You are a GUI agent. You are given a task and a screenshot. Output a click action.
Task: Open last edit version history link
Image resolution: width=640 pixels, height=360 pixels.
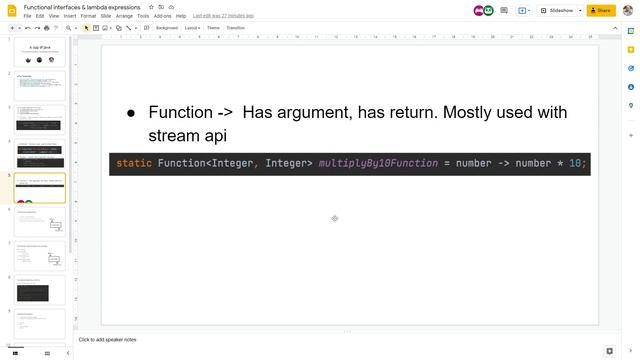[223, 16]
